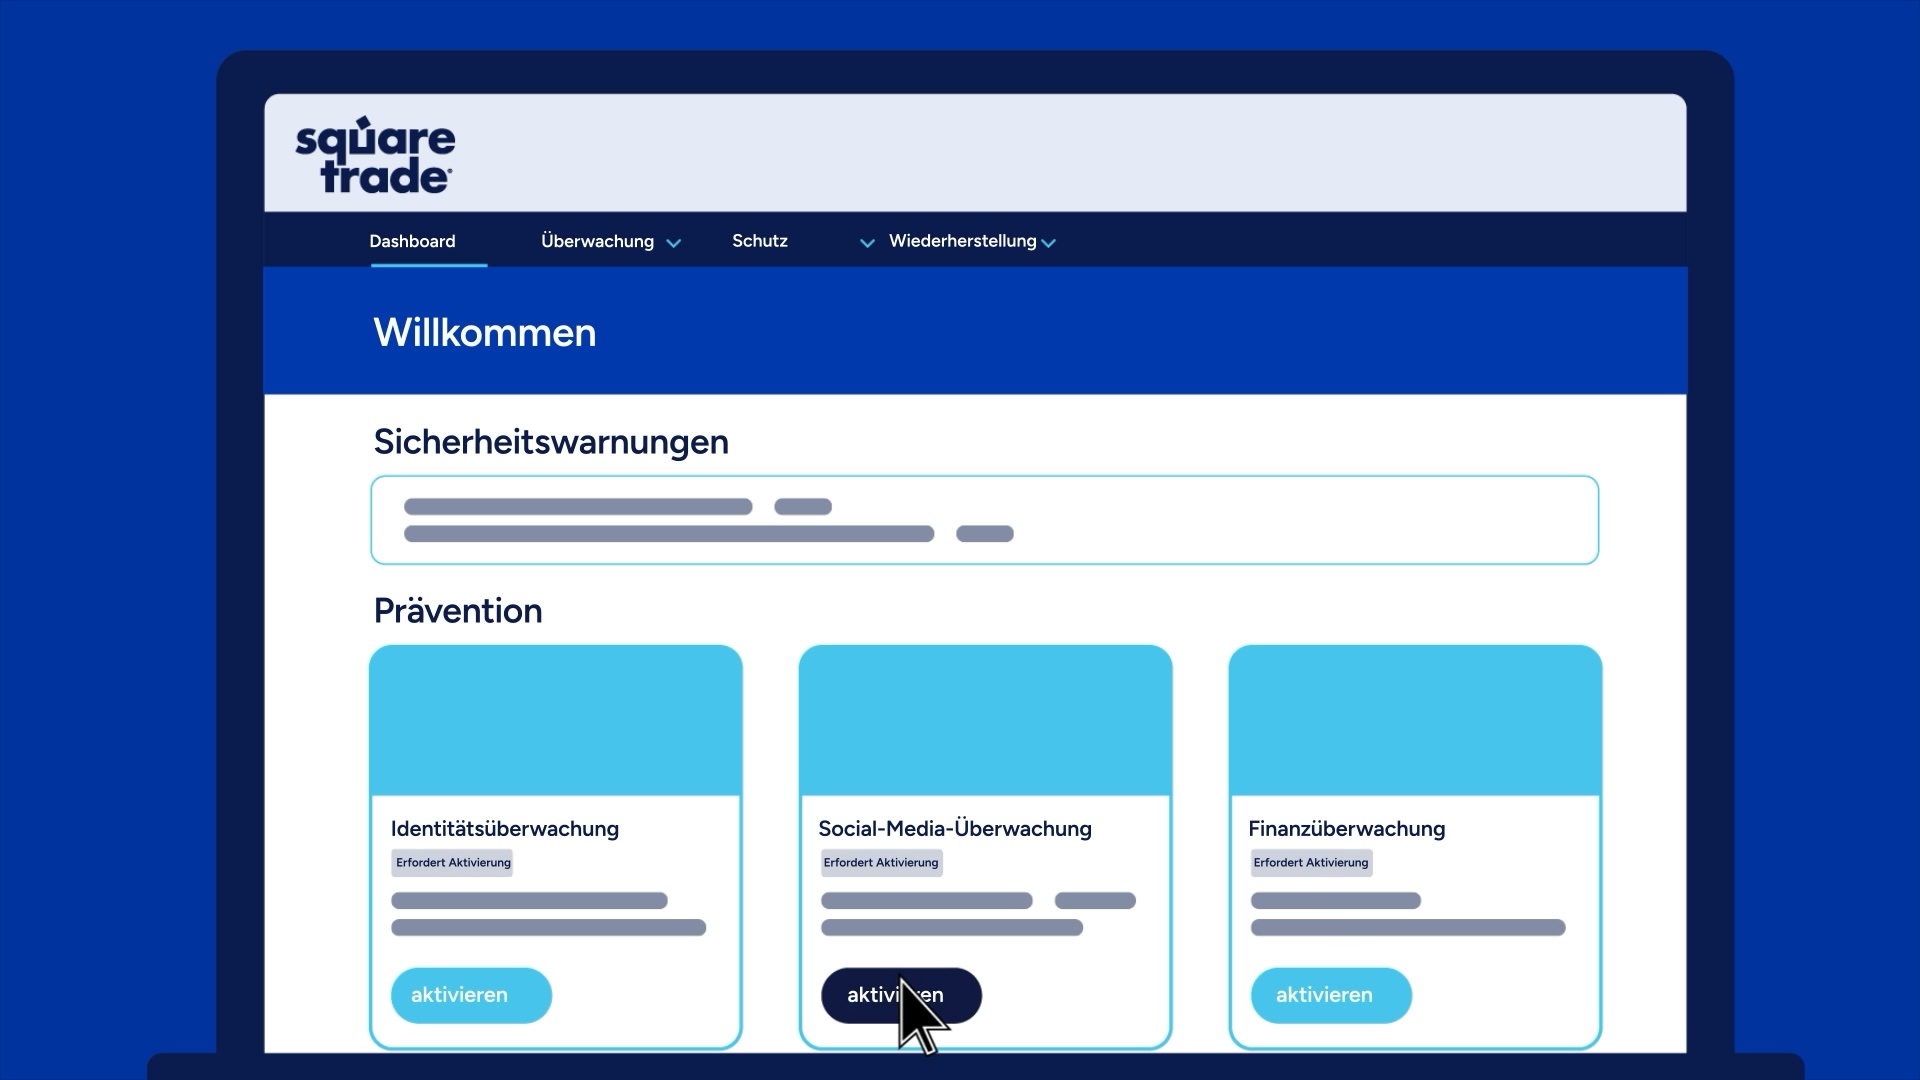Open the Schutz menu
The width and height of the screenshot is (1920, 1080).
760,241
